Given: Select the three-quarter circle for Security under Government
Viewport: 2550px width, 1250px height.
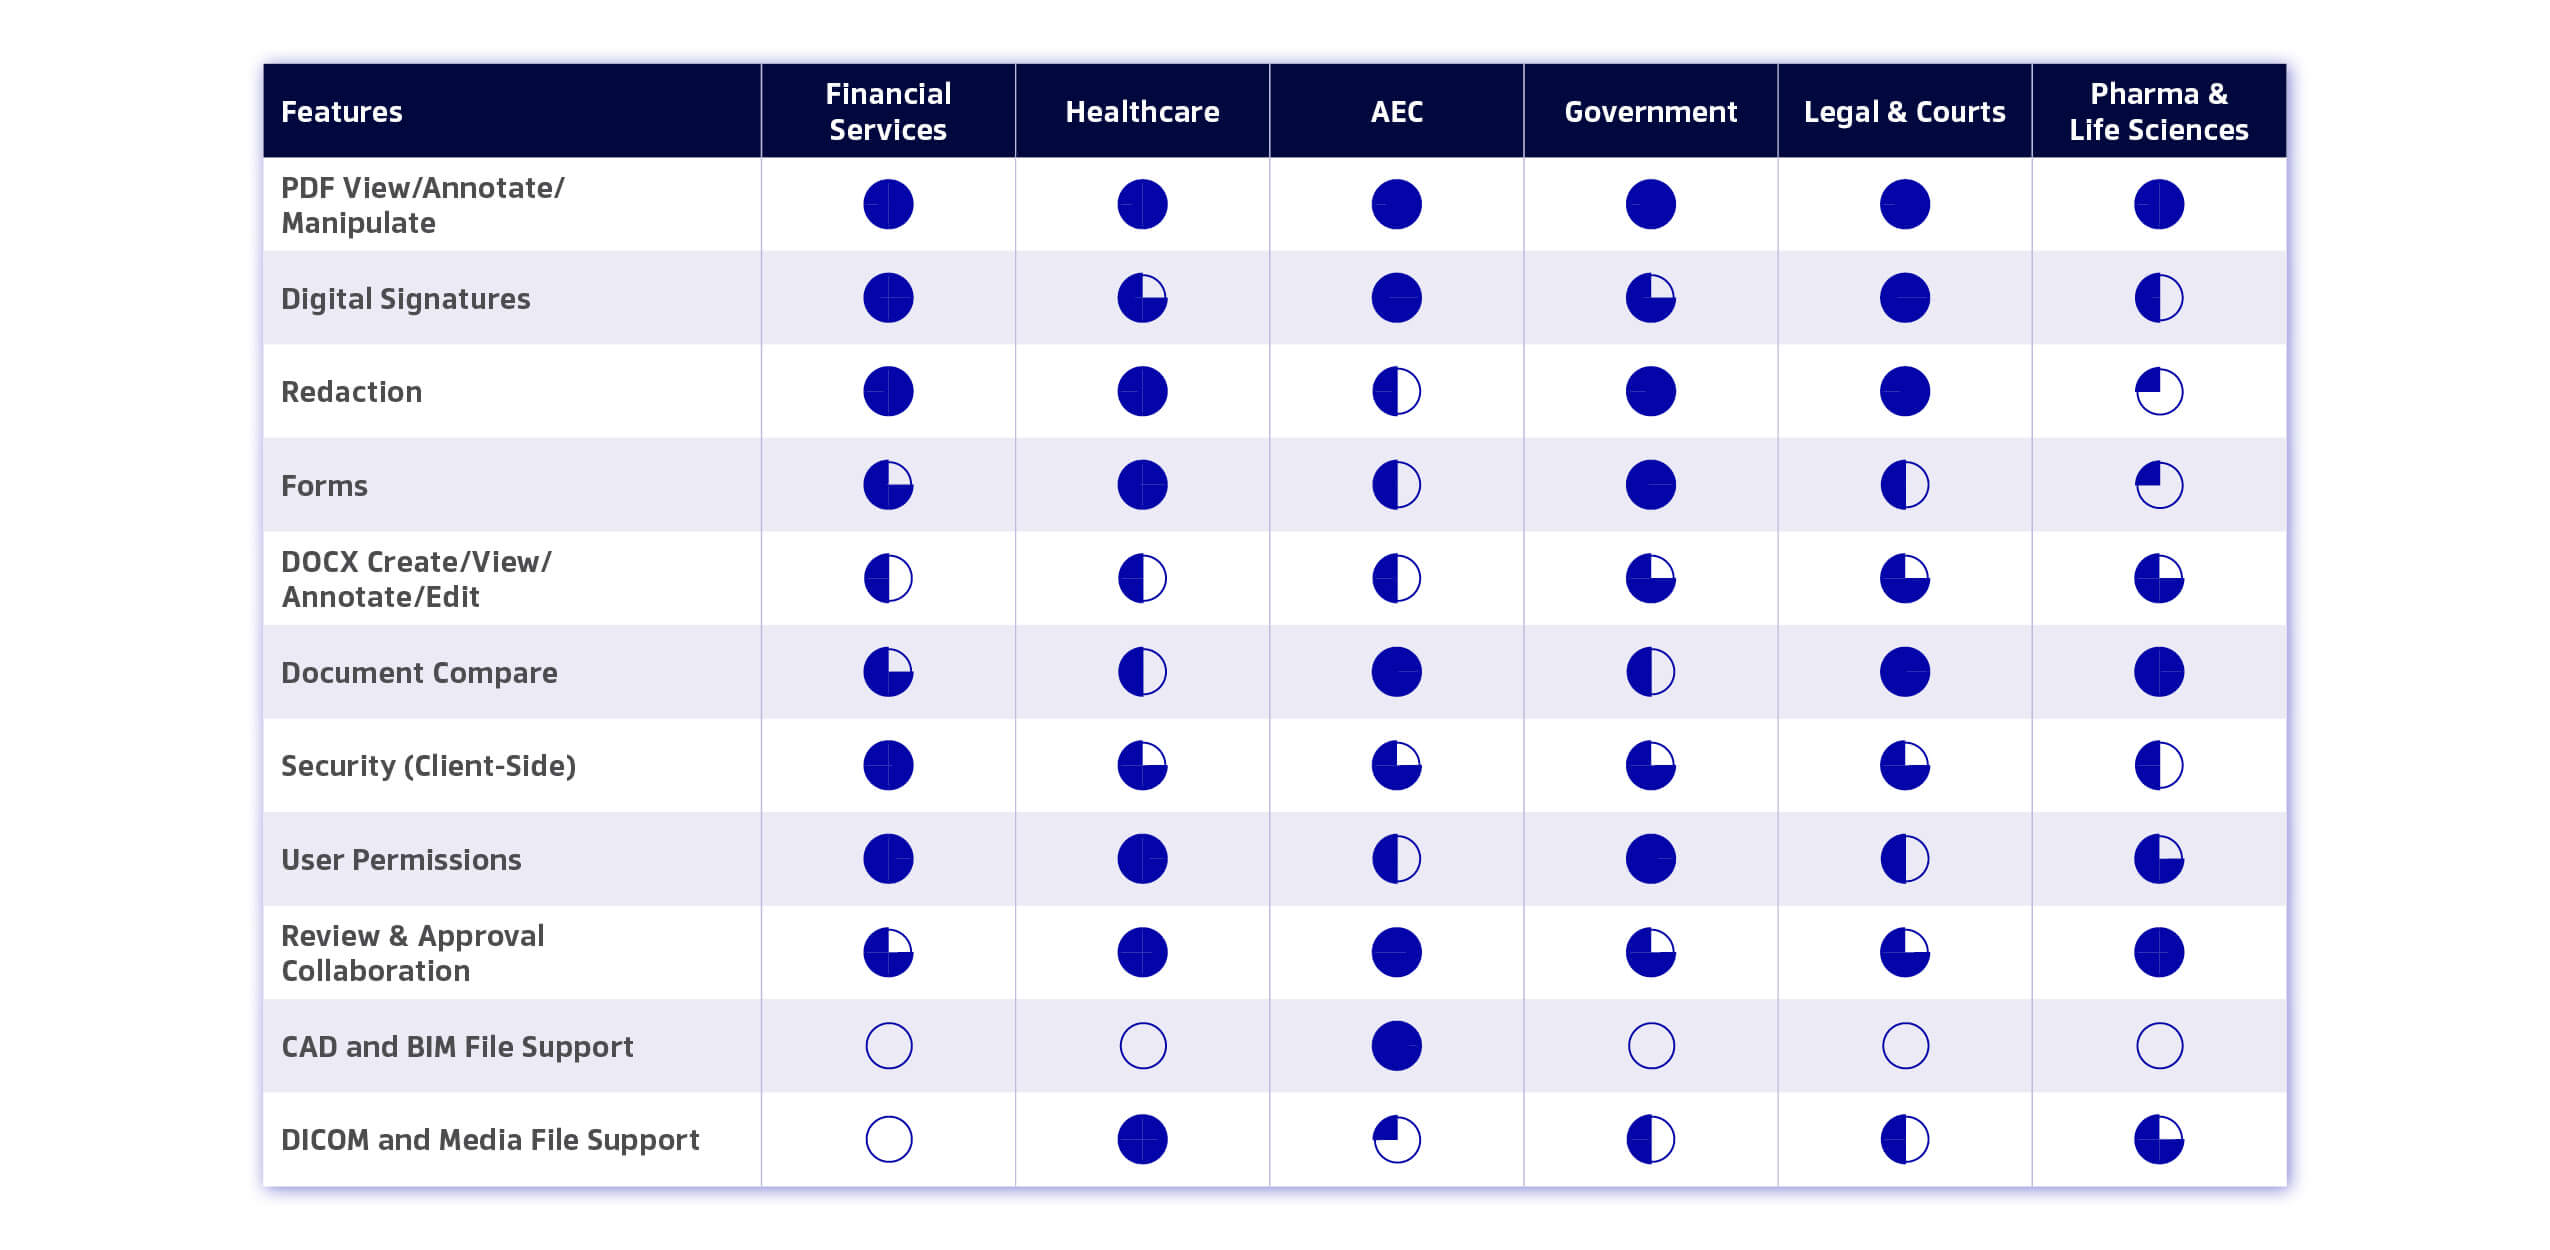Looking at the screenshot, I should click(1650, 765).
